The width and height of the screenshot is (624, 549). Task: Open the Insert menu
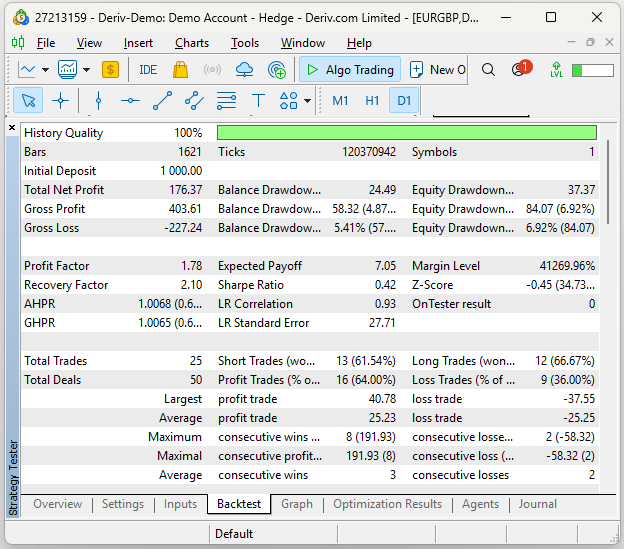pos(138,43)
